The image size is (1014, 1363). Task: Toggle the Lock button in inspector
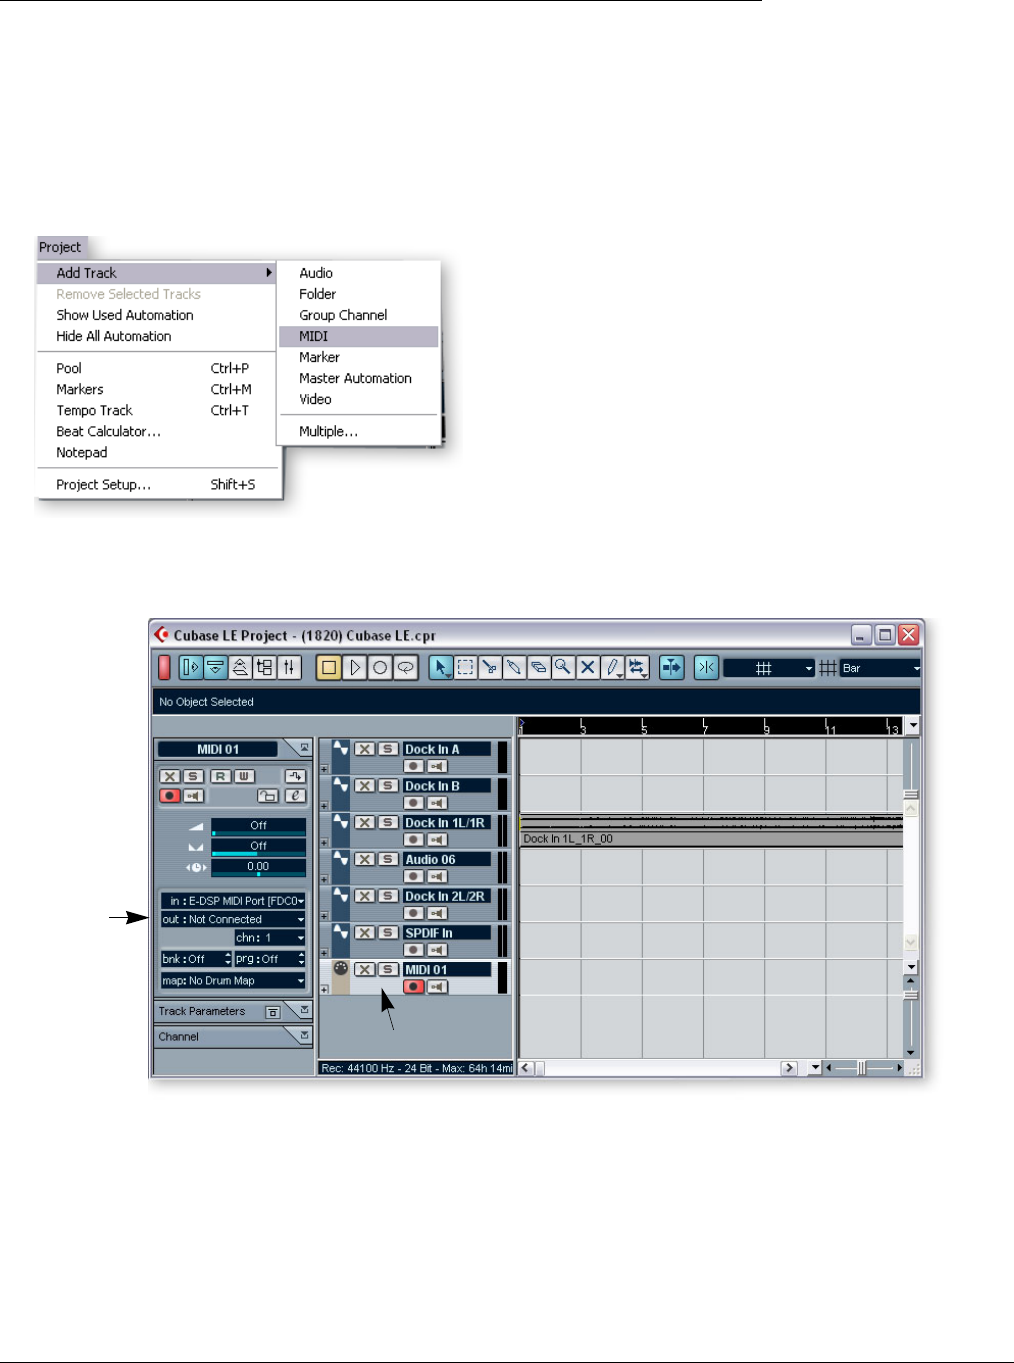(267, 796)
